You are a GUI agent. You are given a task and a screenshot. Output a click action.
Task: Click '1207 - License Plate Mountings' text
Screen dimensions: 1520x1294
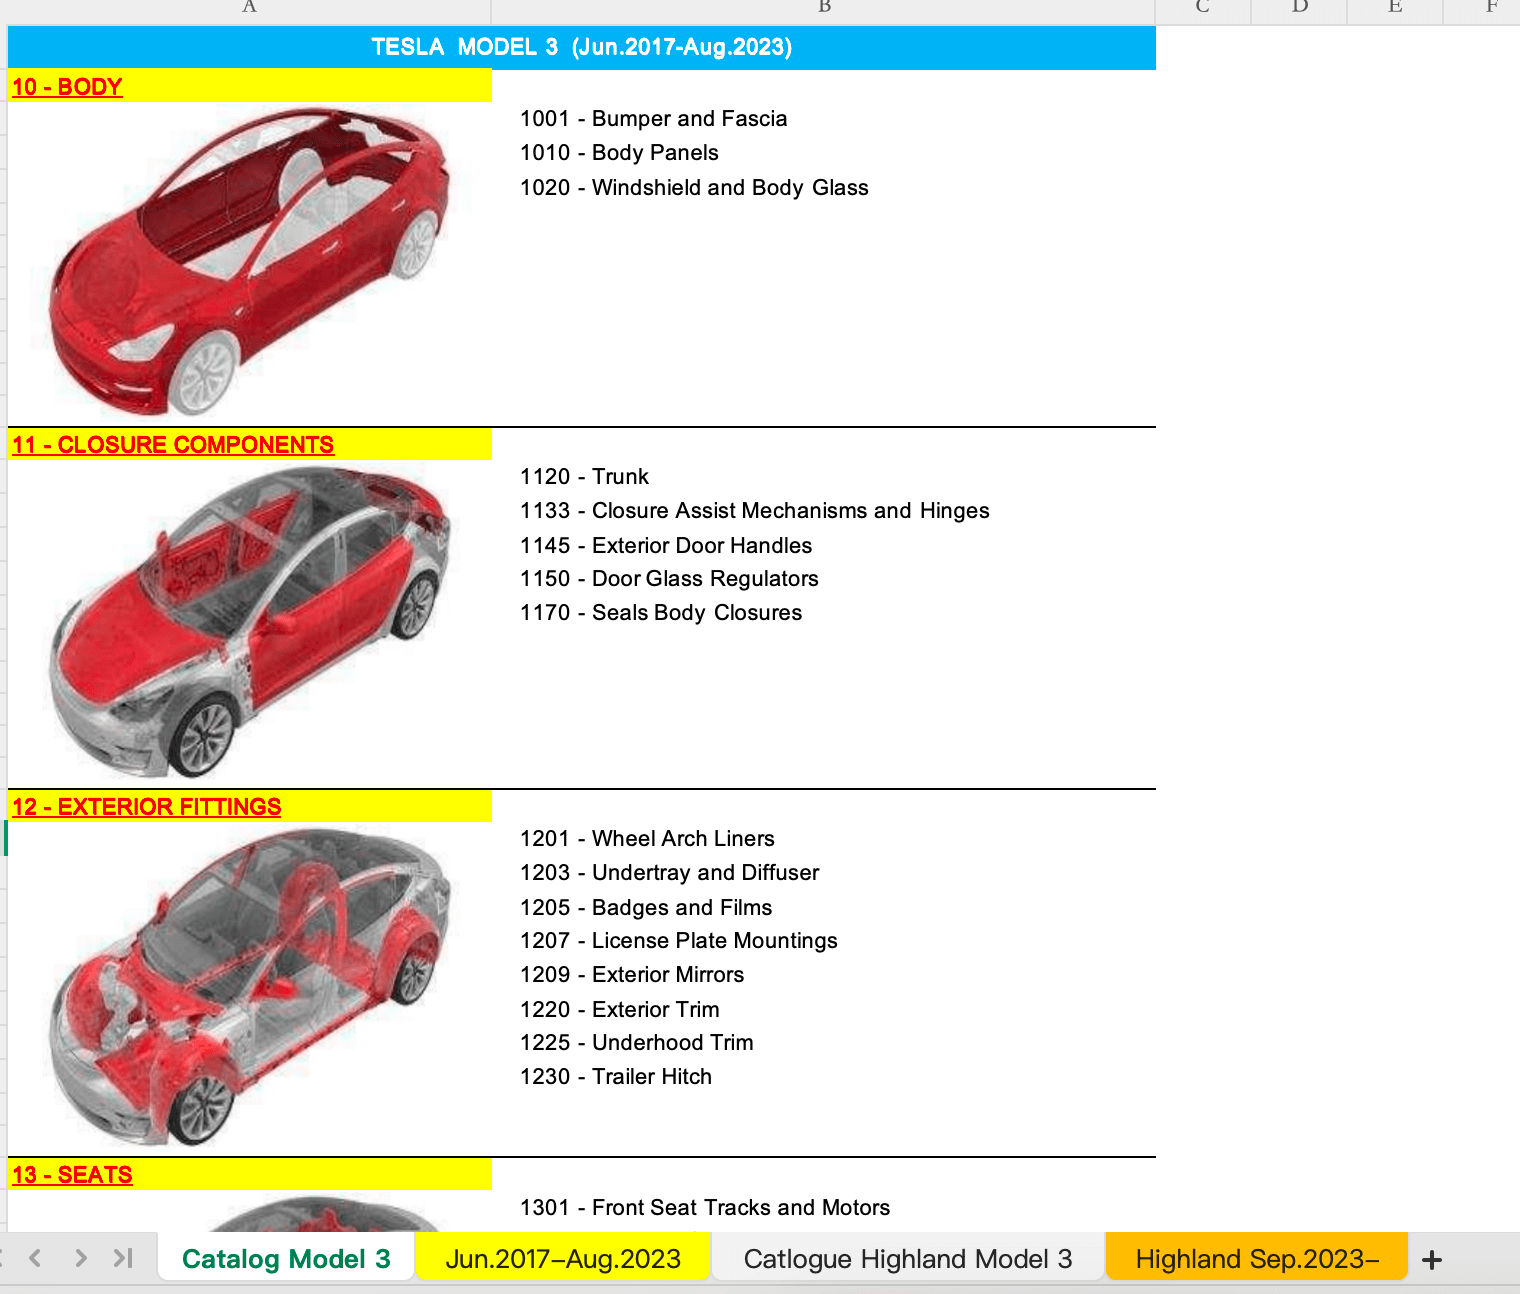[679, 941]
